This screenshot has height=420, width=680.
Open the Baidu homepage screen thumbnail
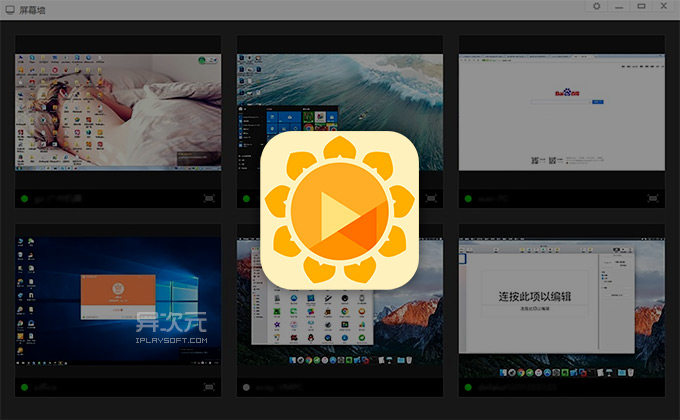pyautogui.click(x=563, y=110)
